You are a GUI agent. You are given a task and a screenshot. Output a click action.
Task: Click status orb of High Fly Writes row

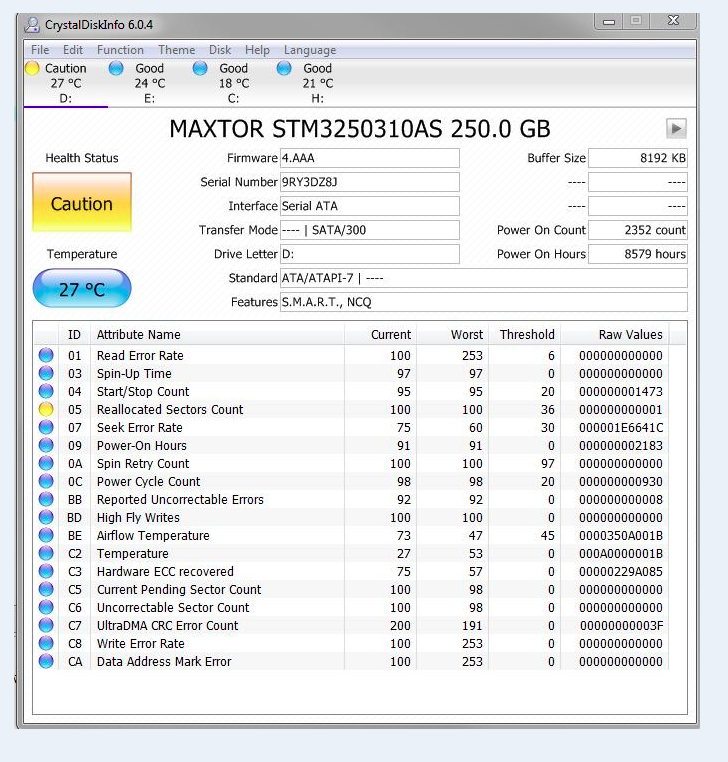(x=46, y=517)
